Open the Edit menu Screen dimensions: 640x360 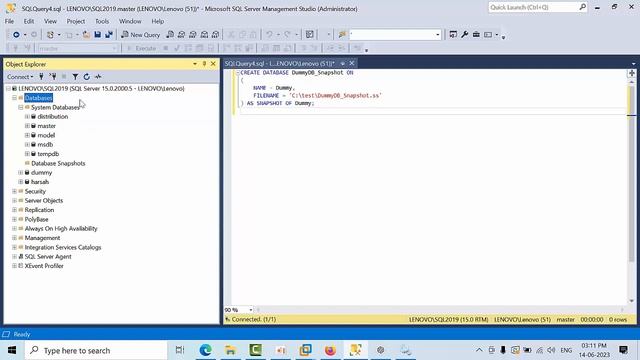click(x=29, y=21)
